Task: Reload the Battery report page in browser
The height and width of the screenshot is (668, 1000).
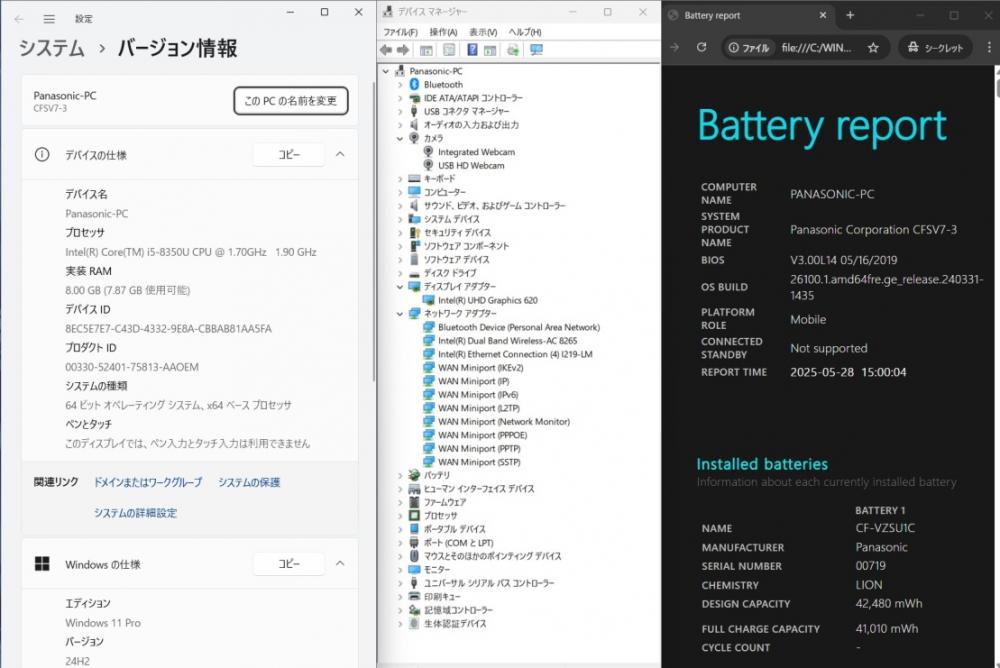Action: pos(702,47)
